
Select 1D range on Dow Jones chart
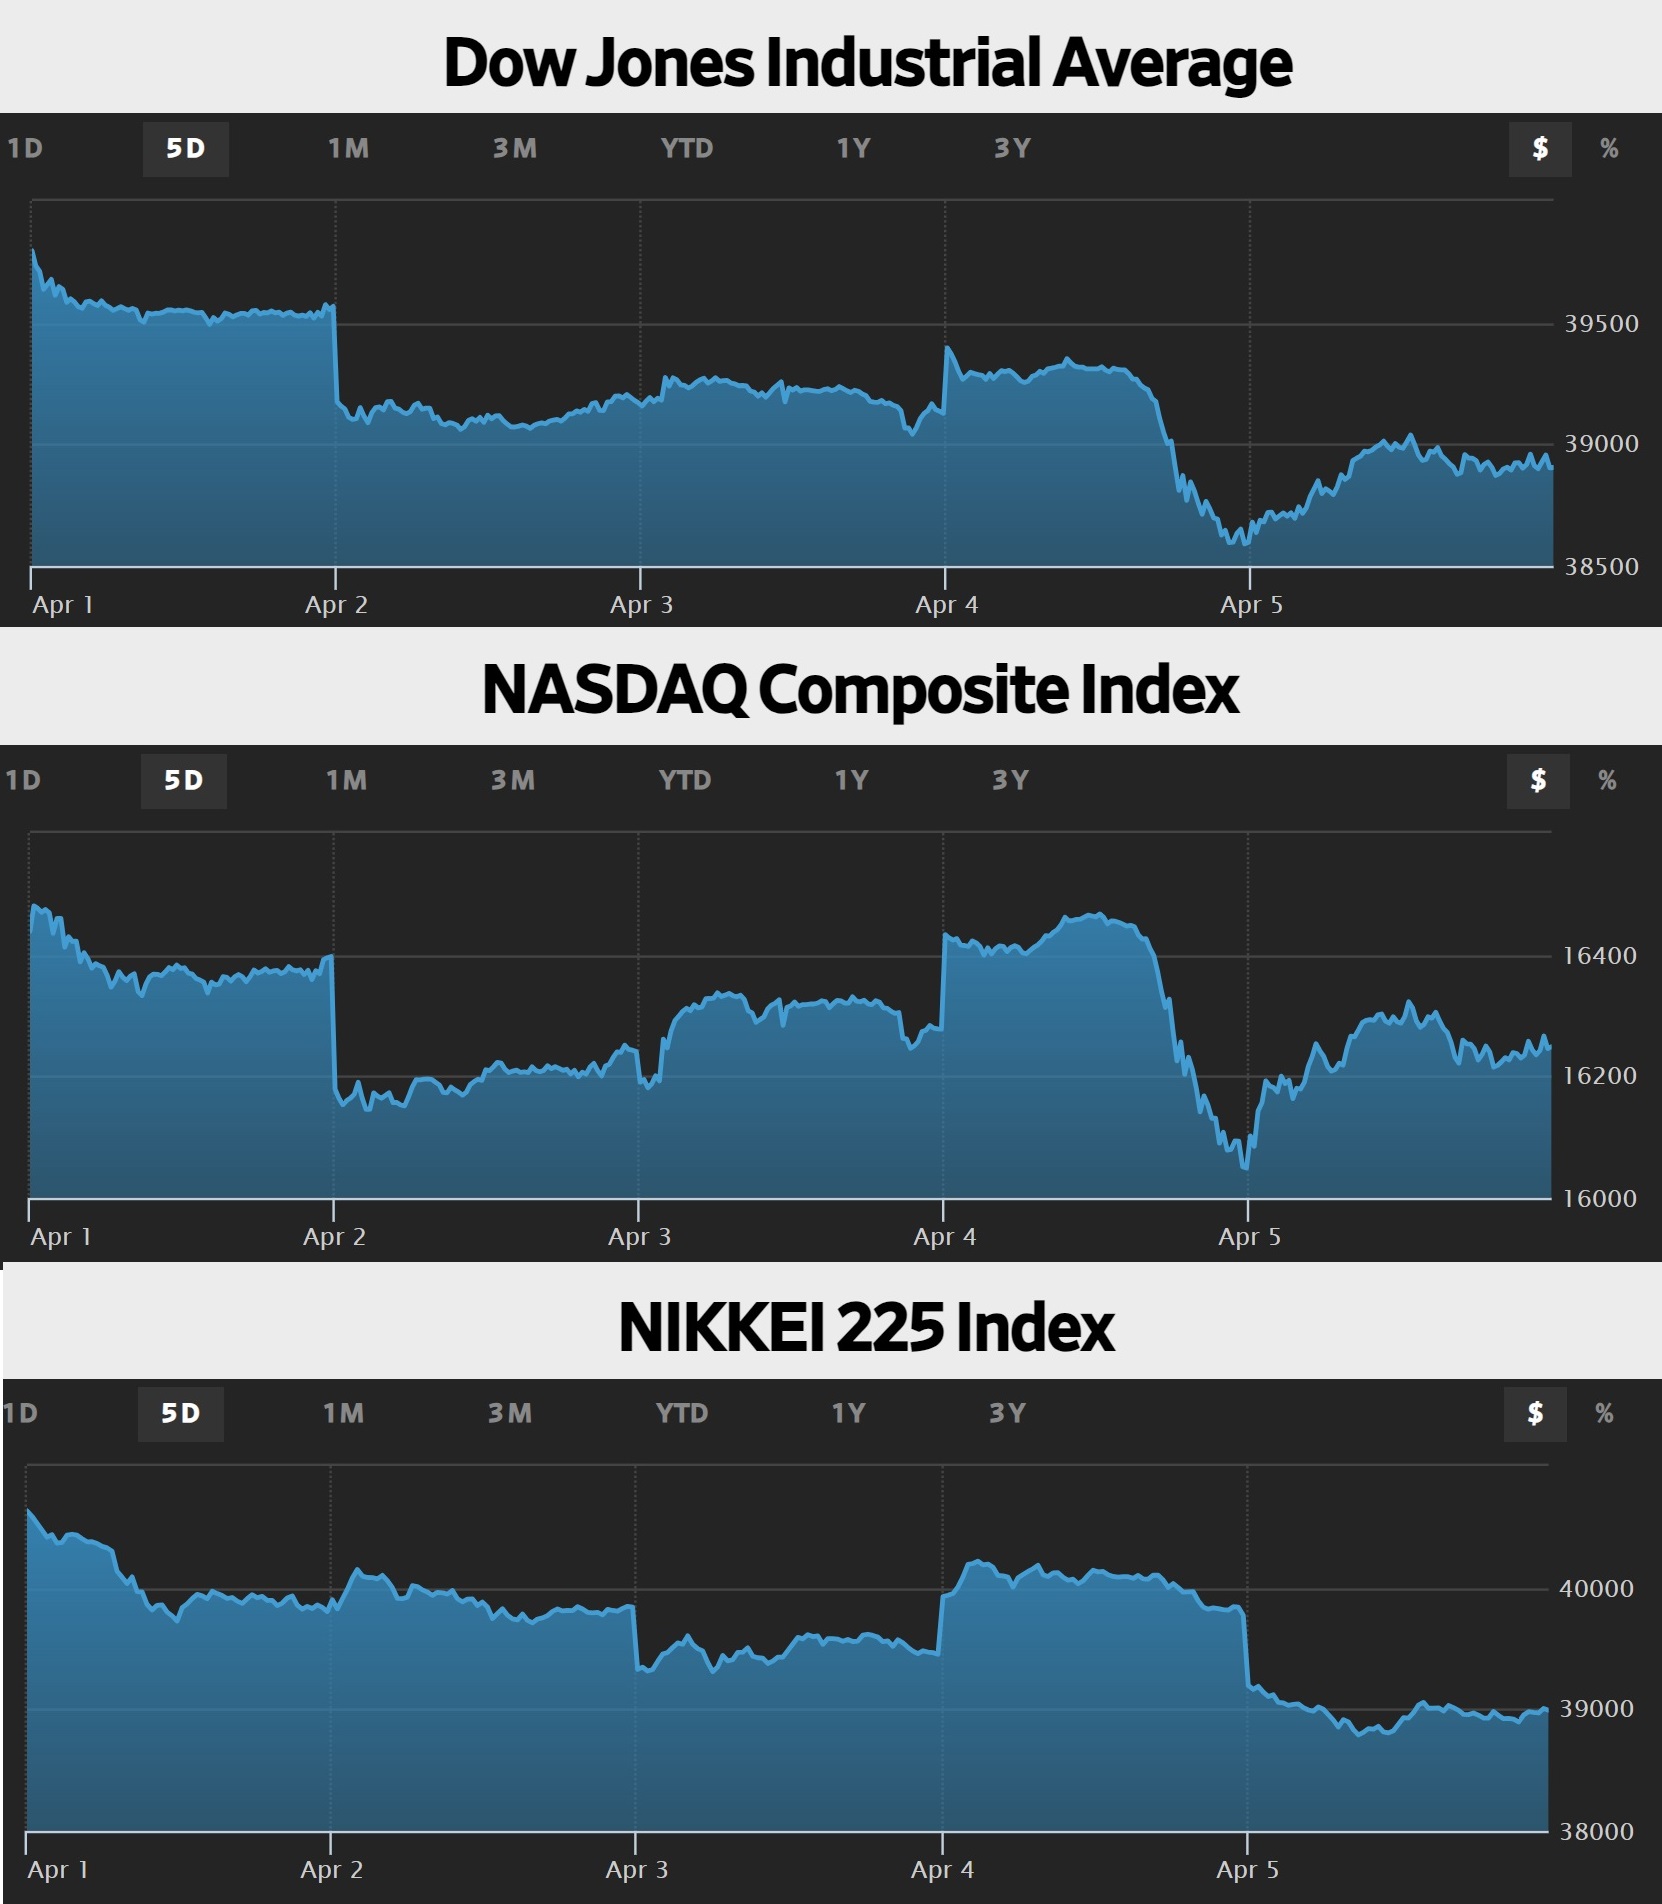pyautogui.click(x=25, y=149)
